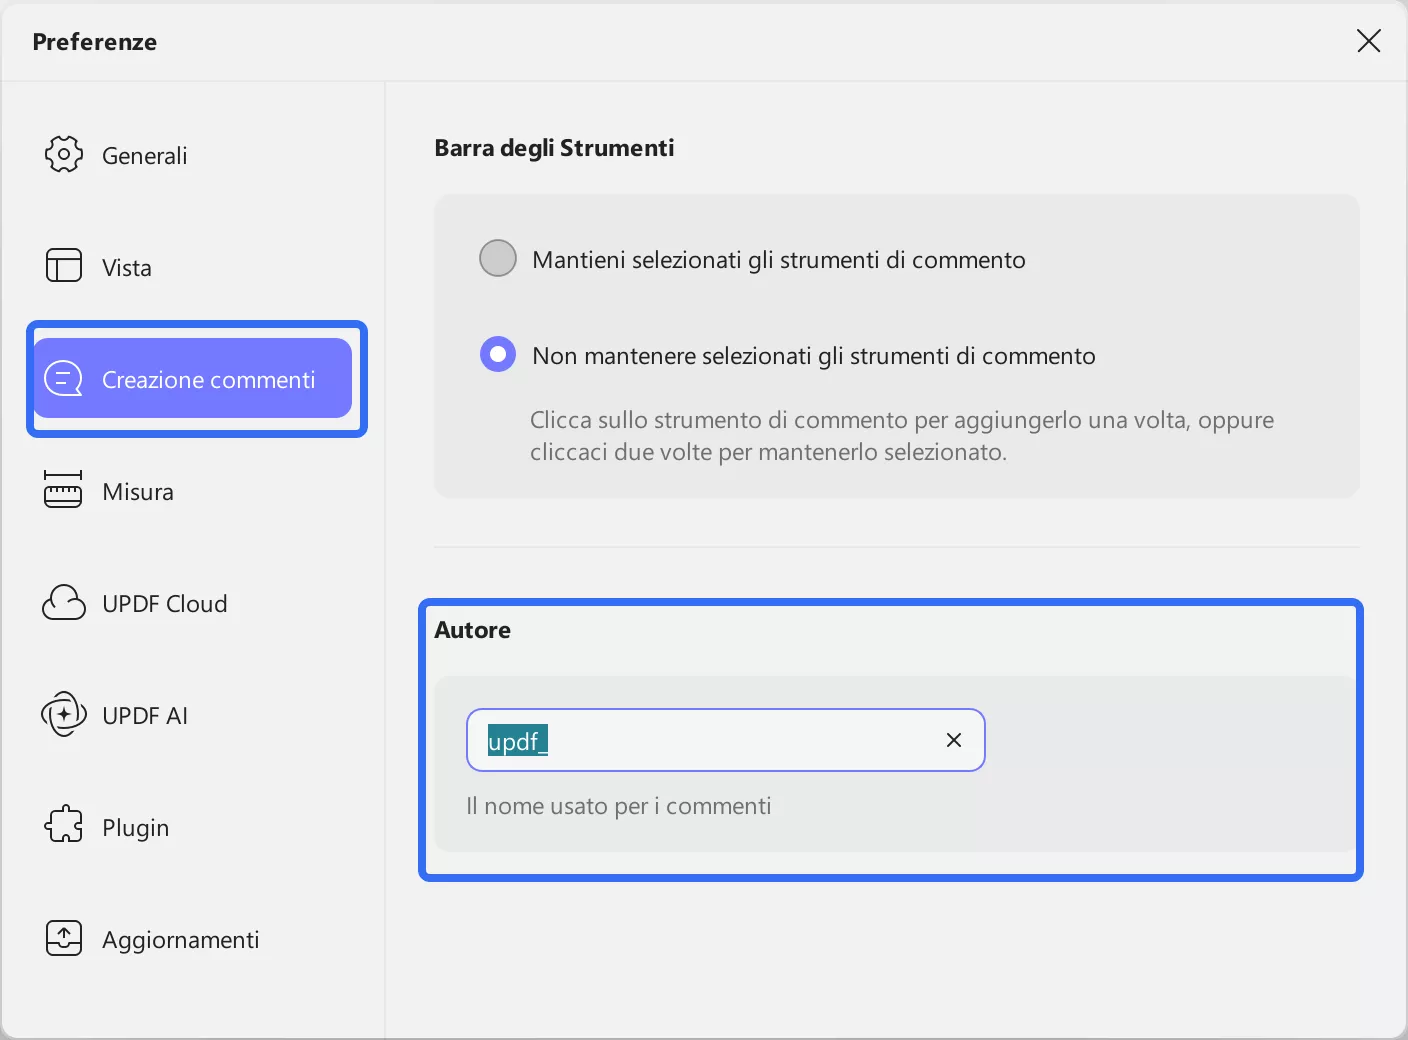Open the Misura settings section
The width and height of the screenshot is (1408, 1040).
click(x=138, y=492)
